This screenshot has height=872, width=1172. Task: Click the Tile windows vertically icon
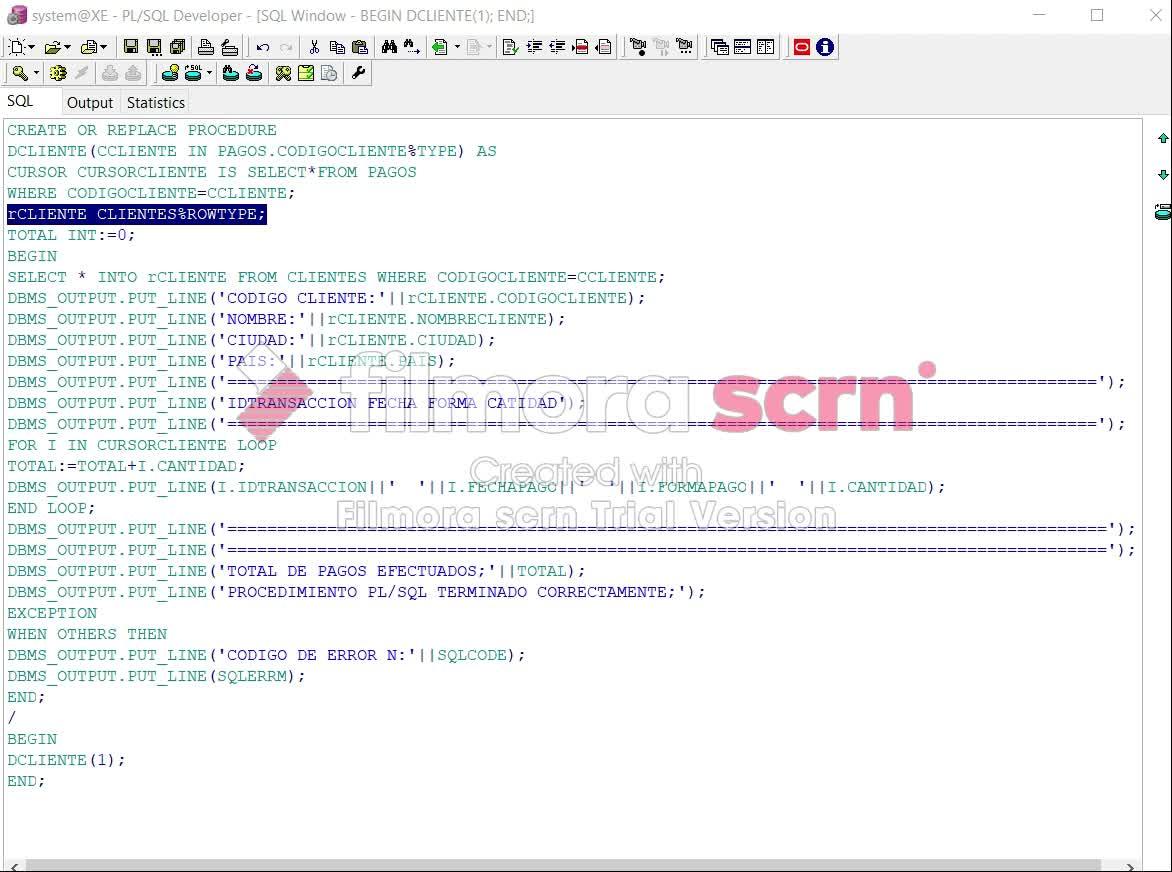(x=765, y=47)
